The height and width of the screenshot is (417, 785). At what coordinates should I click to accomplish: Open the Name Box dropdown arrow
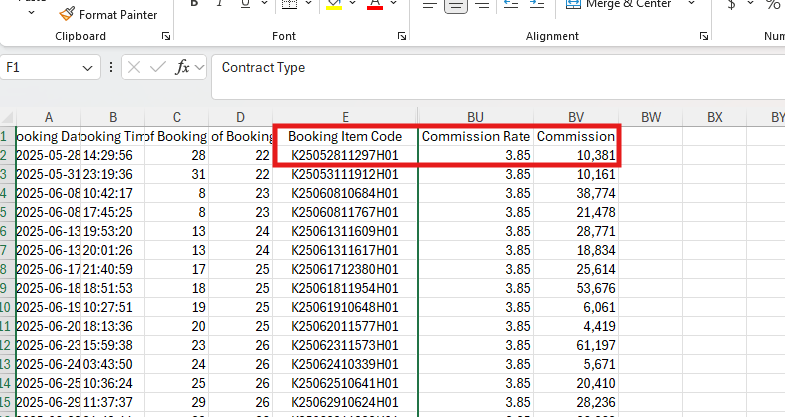[x=89, y=68]
